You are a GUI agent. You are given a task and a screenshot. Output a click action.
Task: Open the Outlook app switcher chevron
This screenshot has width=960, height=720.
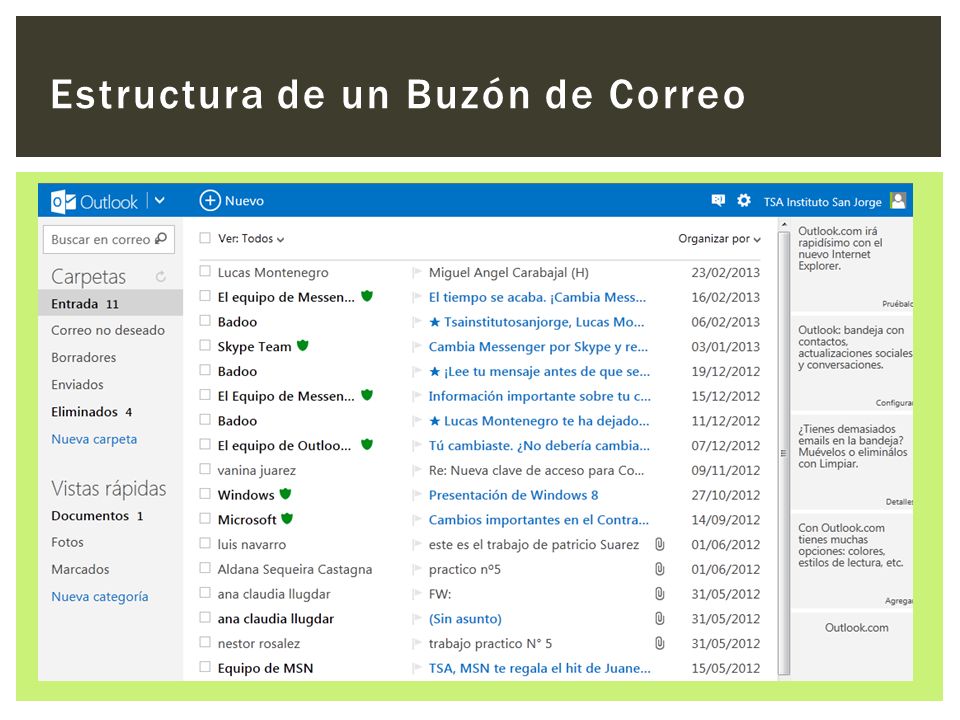159,200
